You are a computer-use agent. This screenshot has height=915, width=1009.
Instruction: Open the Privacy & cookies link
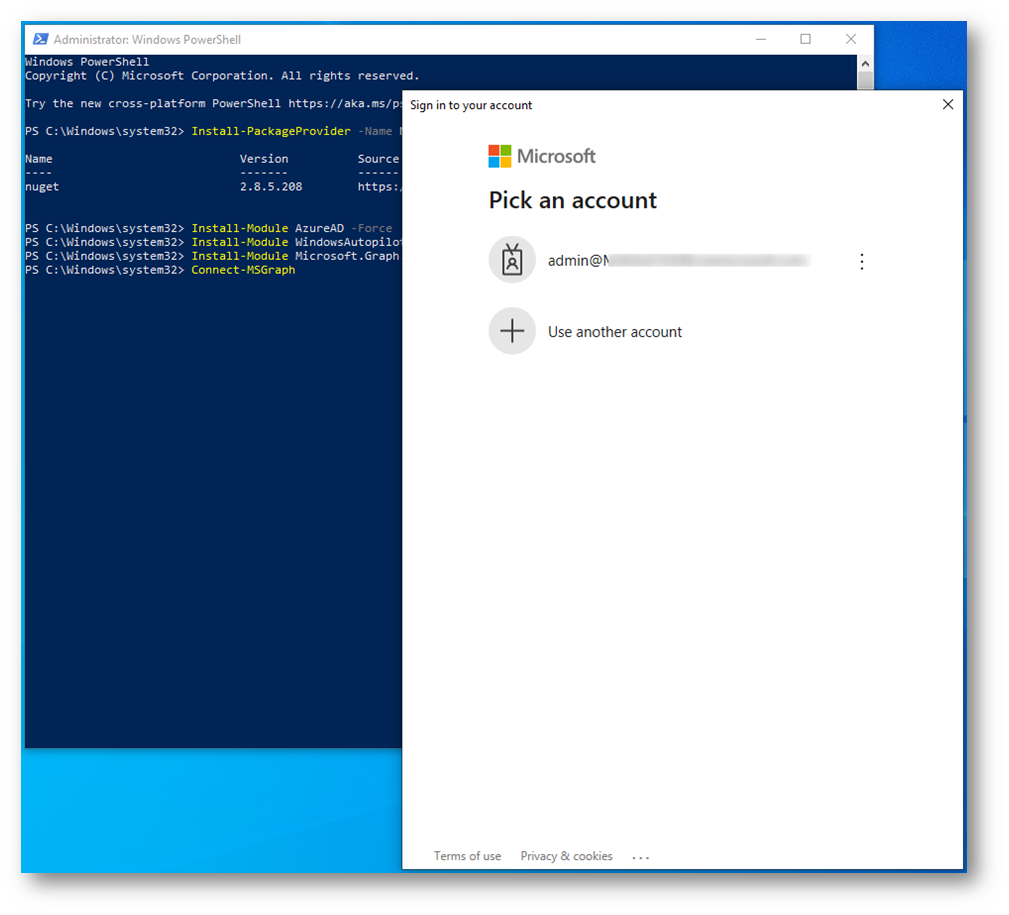(x=566, y=856)
